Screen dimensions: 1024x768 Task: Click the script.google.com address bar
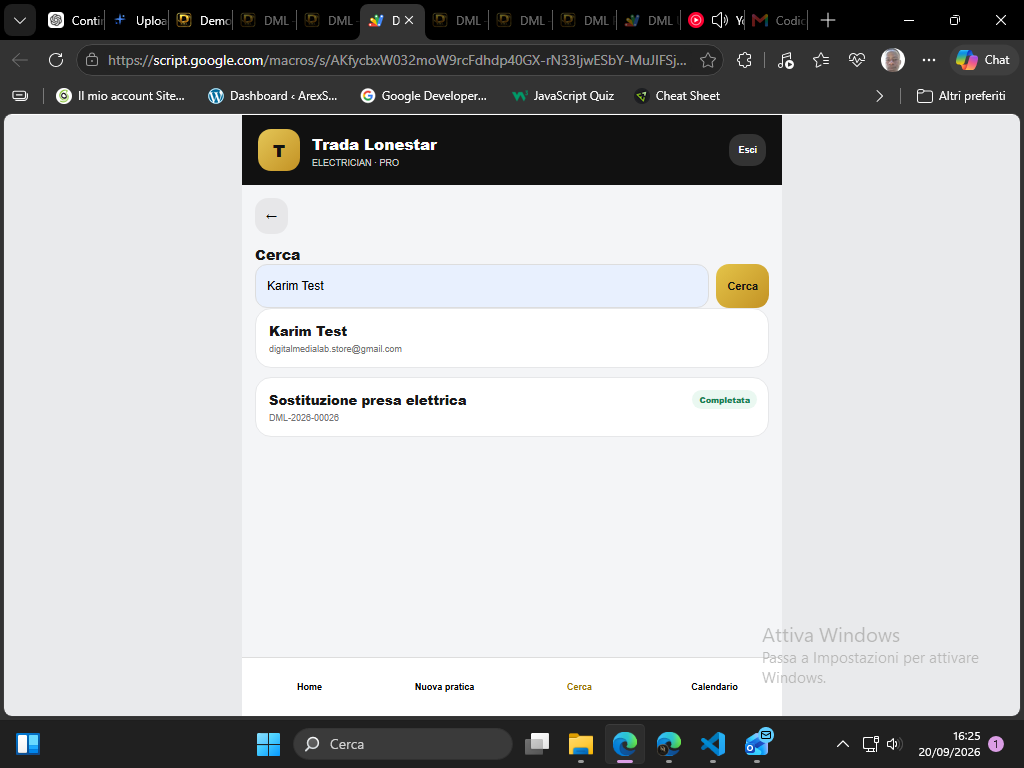click(397, 60)
